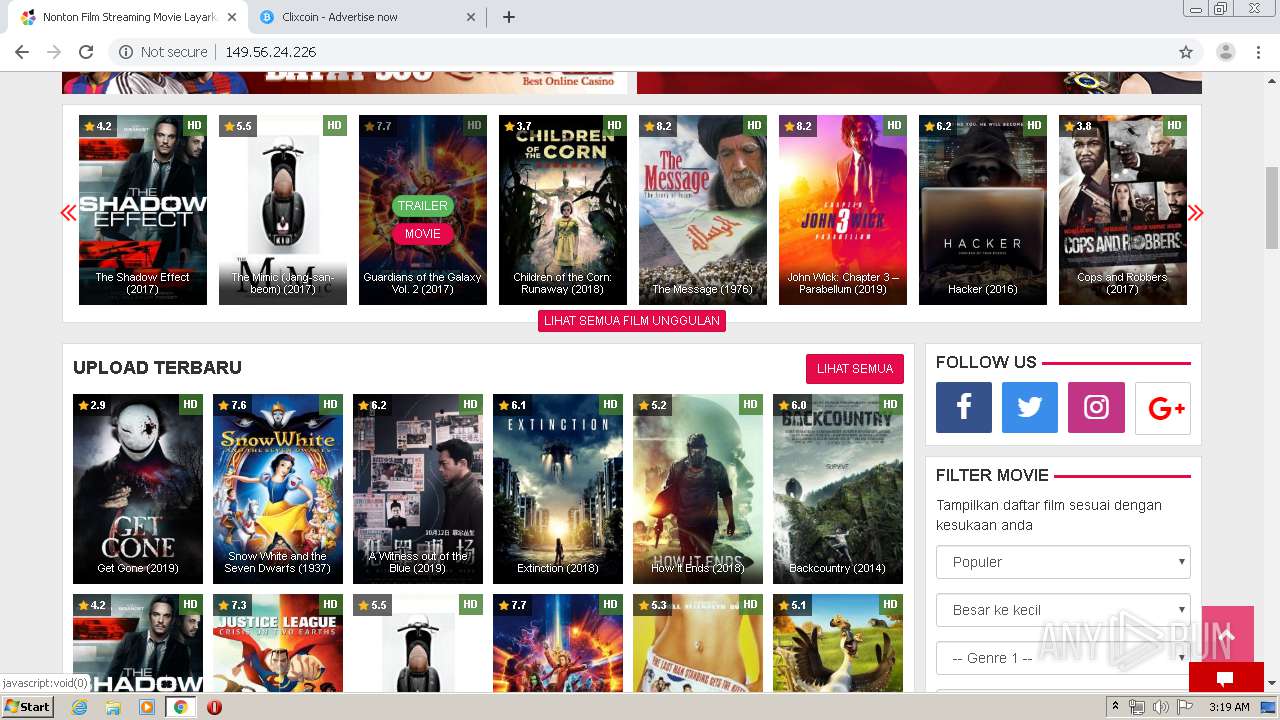Viewport: 1280px width, 720px height.
Task: Click the page vertical scrollbar
Action: 1272,208
